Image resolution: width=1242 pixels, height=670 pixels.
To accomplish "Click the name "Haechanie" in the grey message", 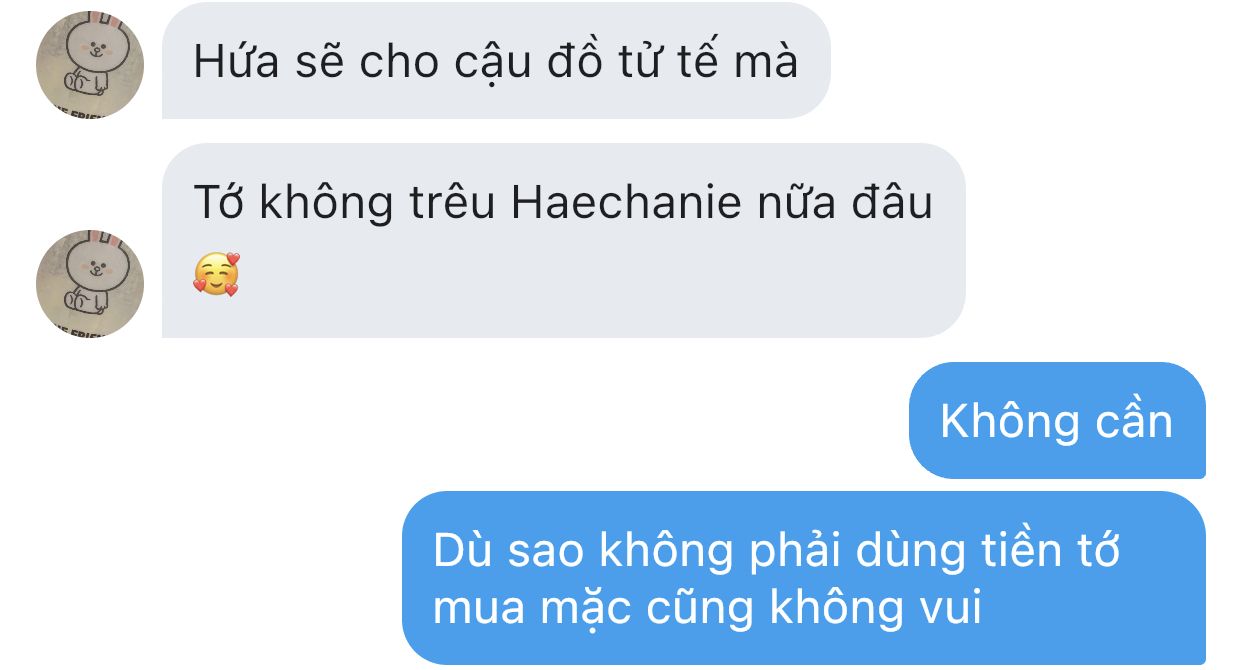I will point(626,203).
